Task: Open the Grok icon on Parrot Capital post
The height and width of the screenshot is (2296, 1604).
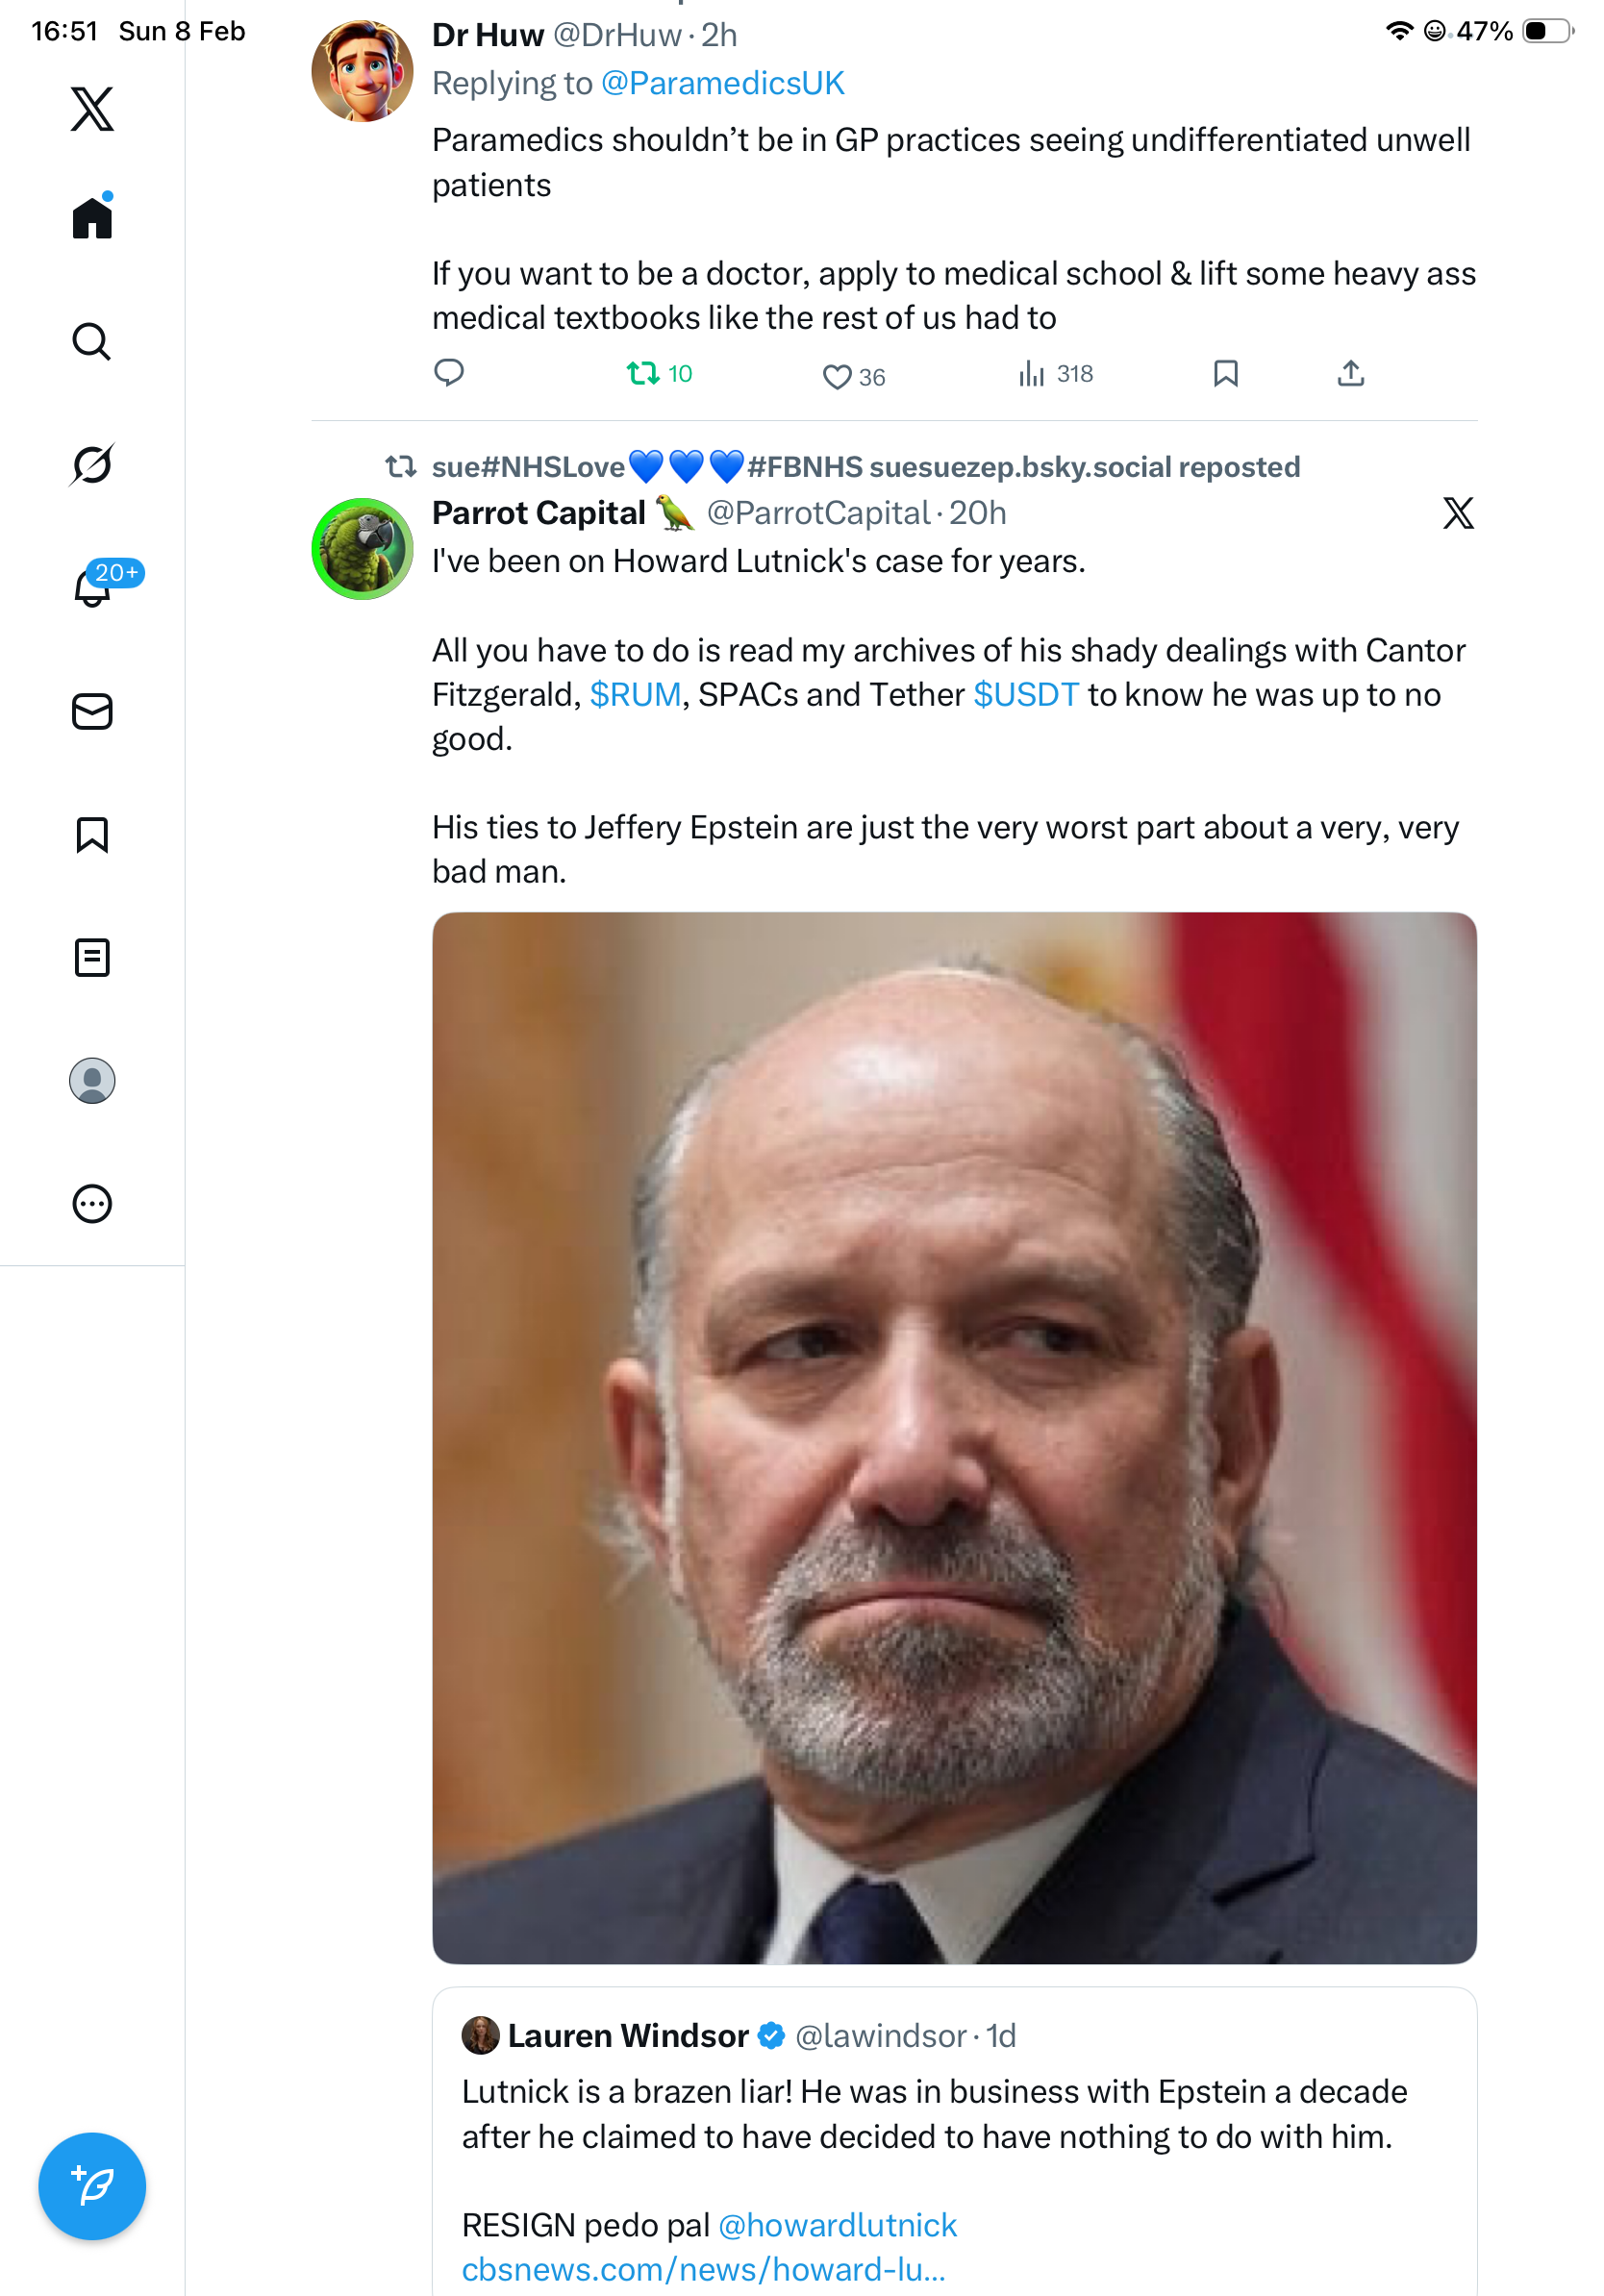Action: tap(1457, 513)
